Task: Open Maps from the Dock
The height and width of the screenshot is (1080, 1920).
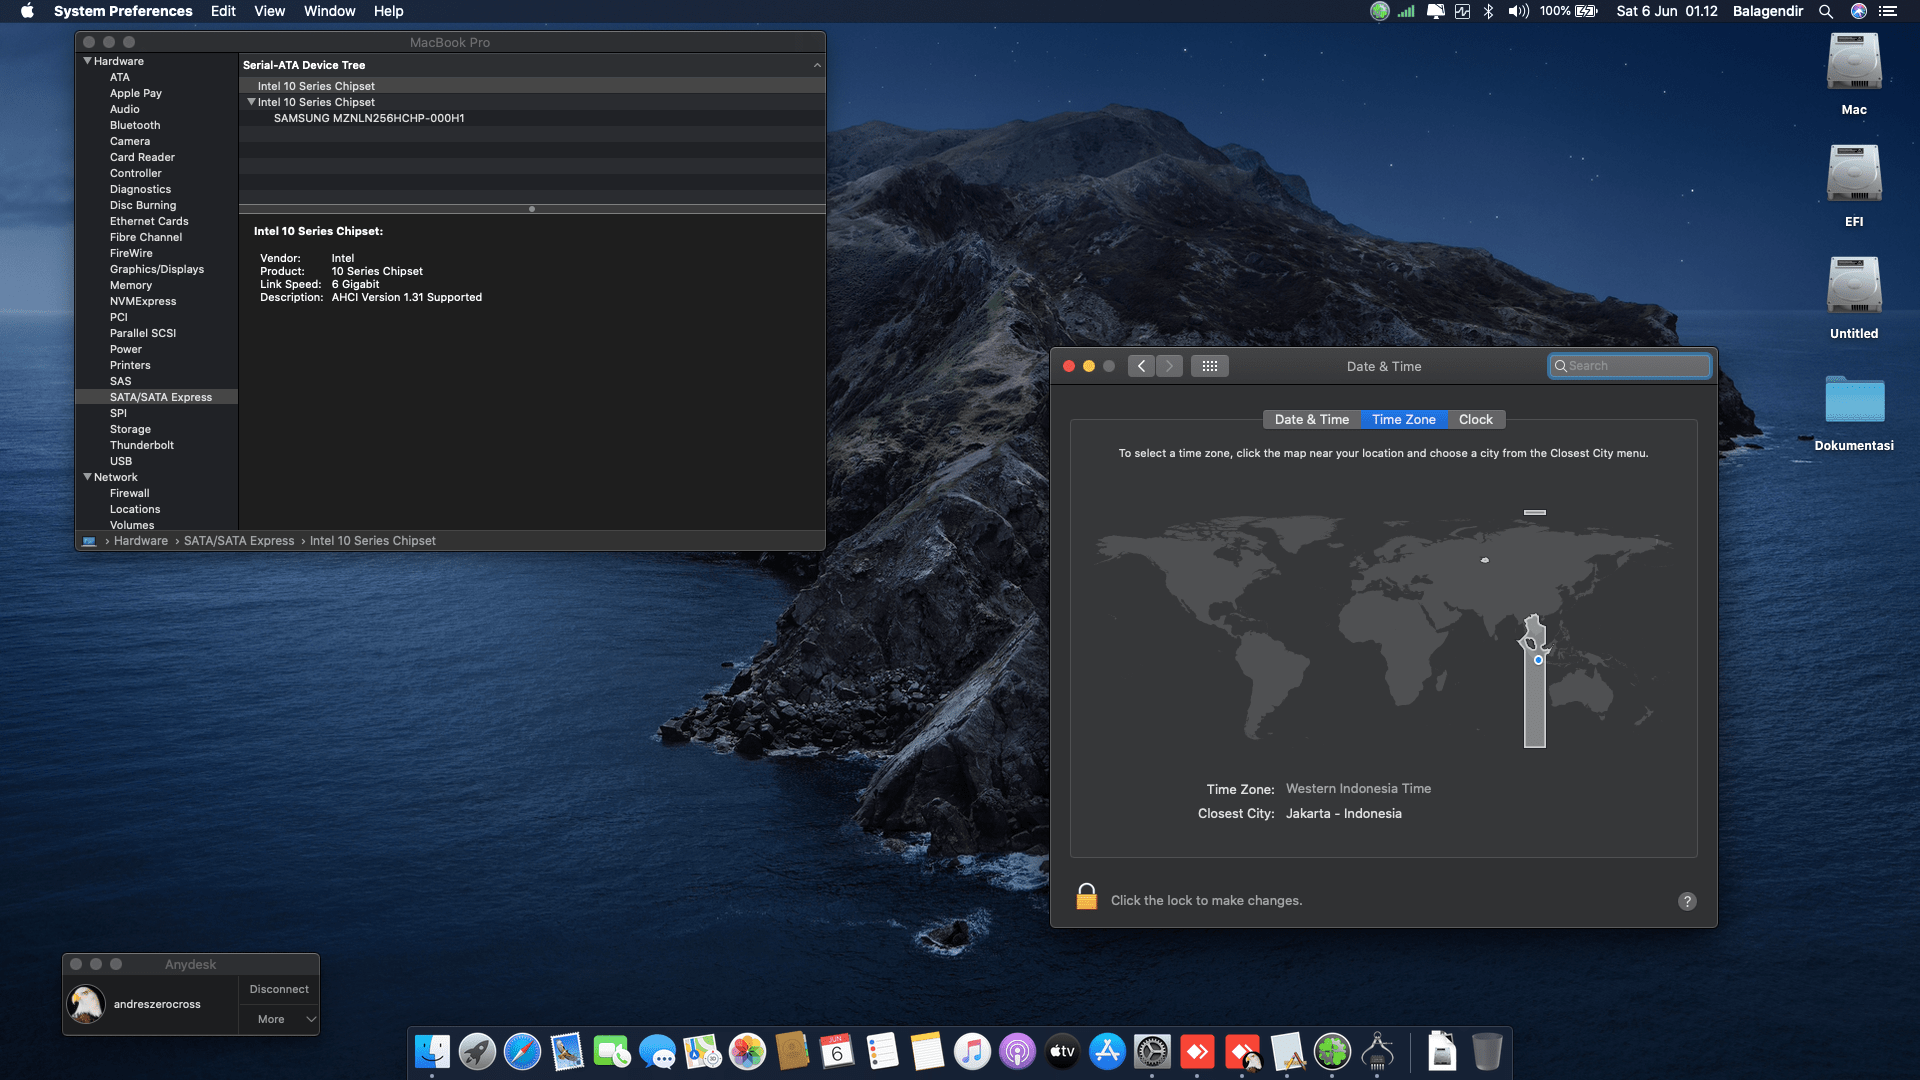Action: 702,1051
